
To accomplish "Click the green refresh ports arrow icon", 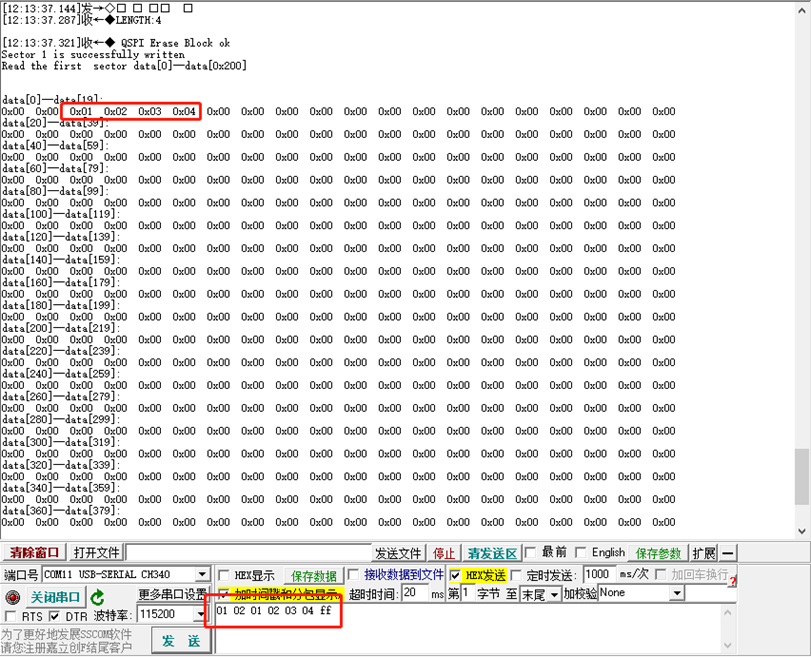I will point(97,598).
